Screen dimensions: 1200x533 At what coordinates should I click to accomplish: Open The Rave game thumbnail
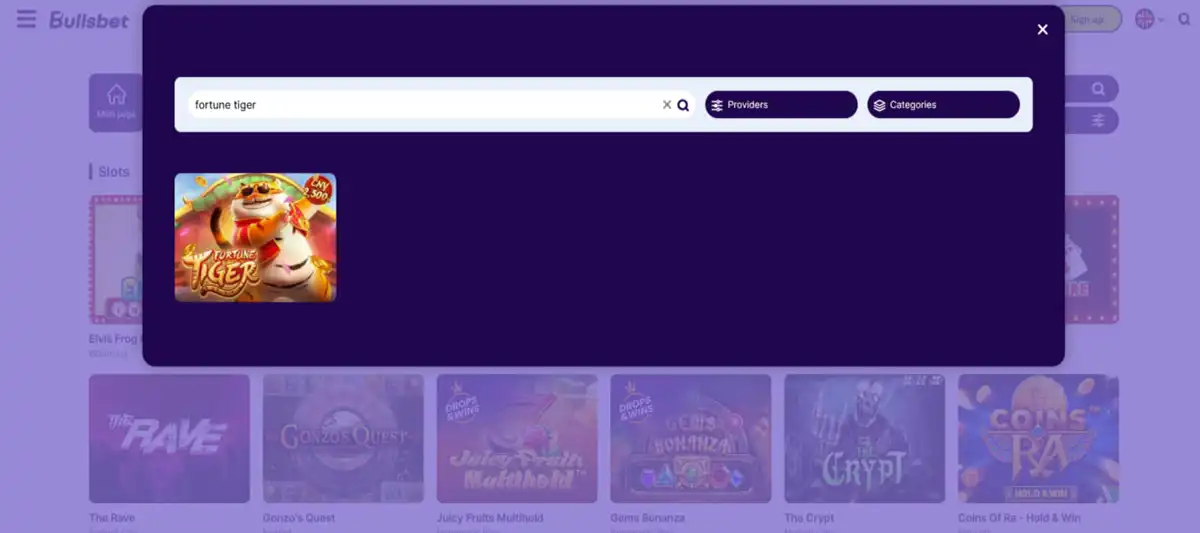click(169, 438)
